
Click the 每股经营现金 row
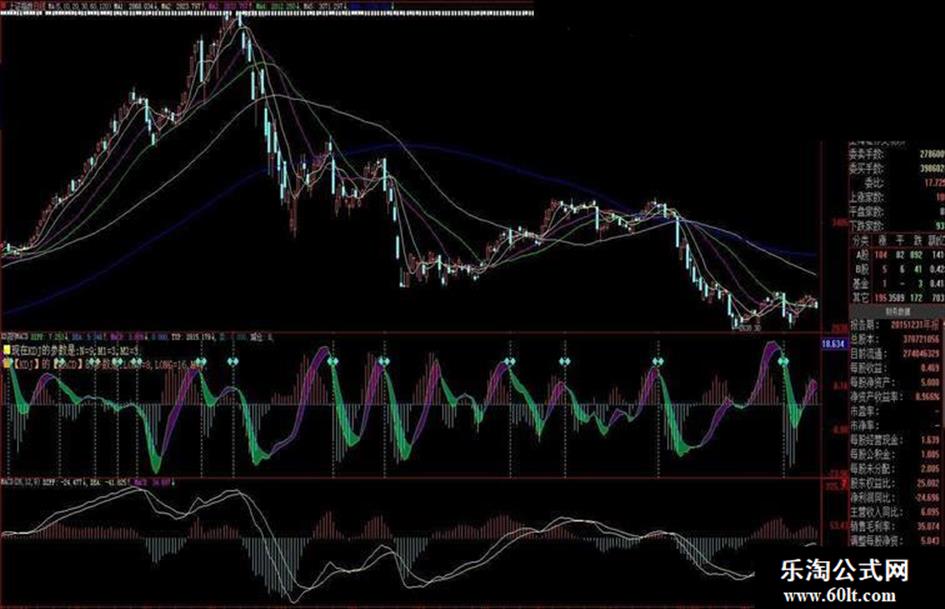pyautogui.click(x=897, y=440)
